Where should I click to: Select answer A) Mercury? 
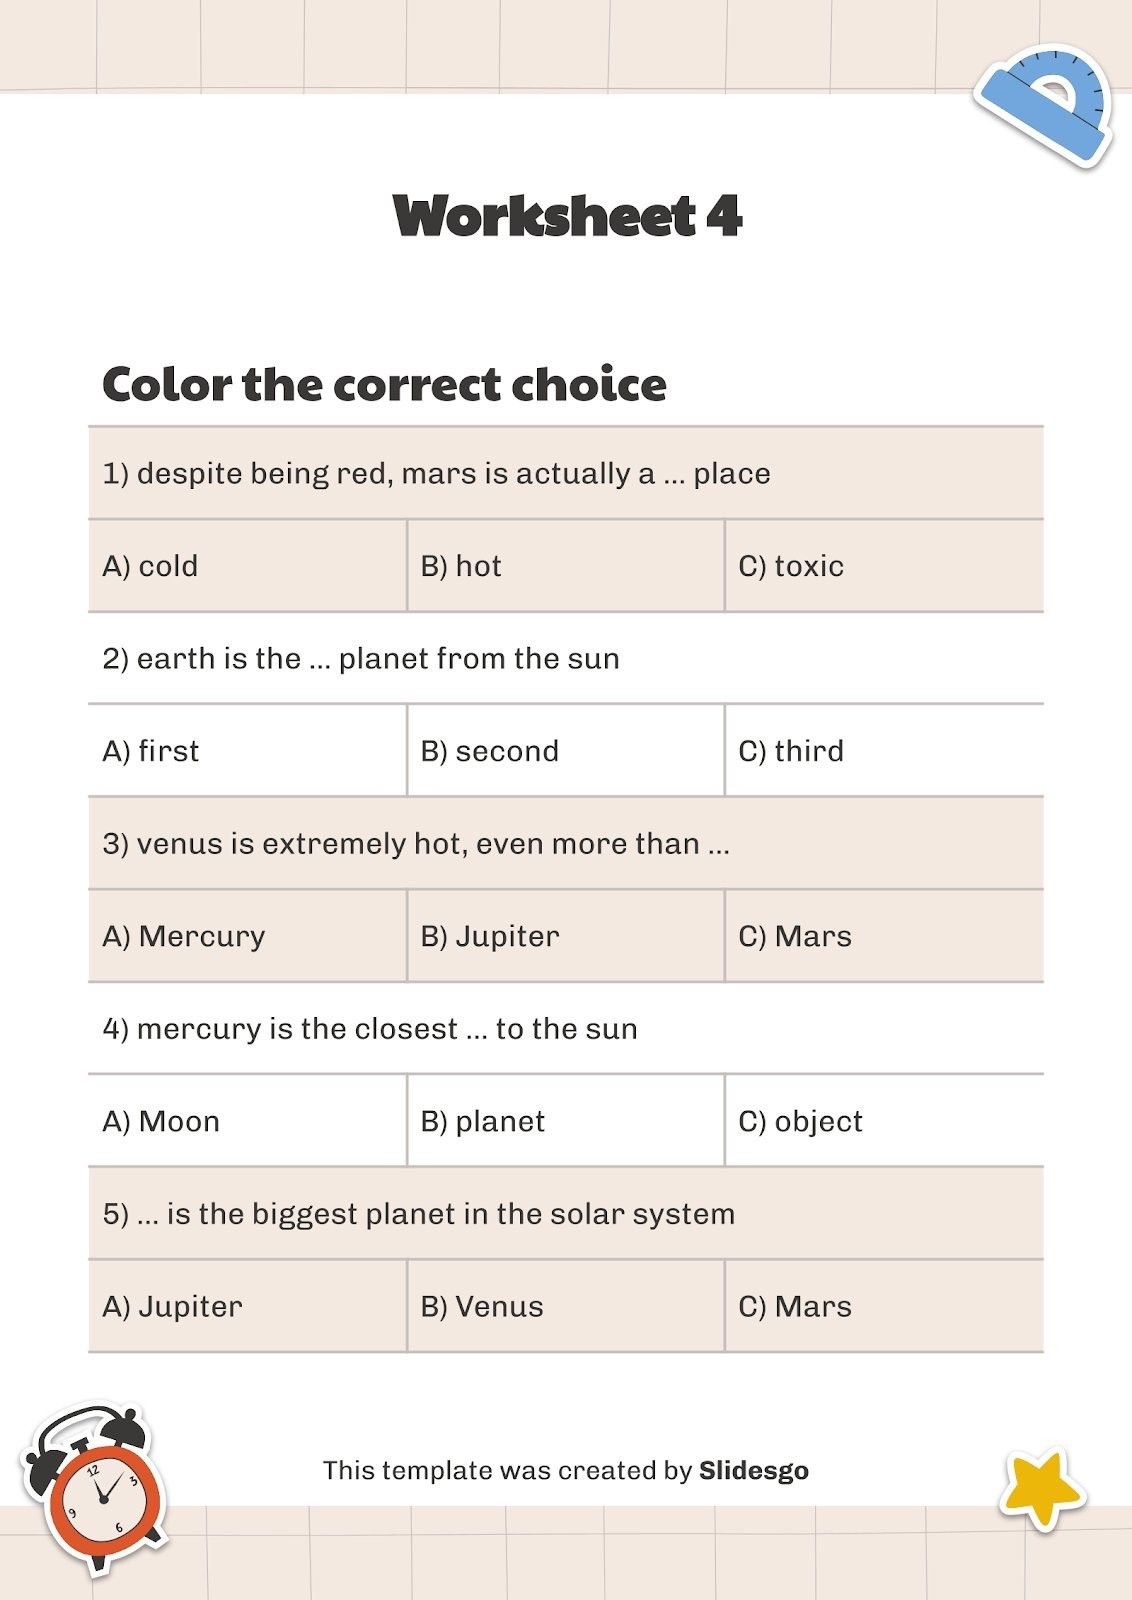click(x=184, y=936)
